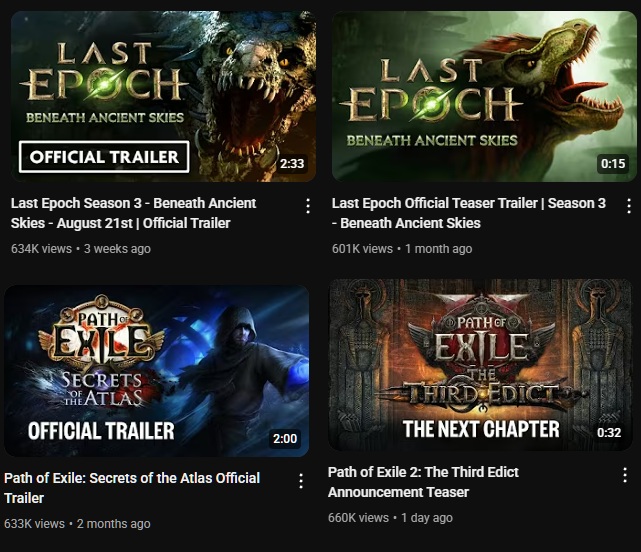The width and height of the screenshot is (641, 552).
Task: Open title 'Path of Exile 2: The Third Edict Announcement Teaser'
Action: coord(423,482)
